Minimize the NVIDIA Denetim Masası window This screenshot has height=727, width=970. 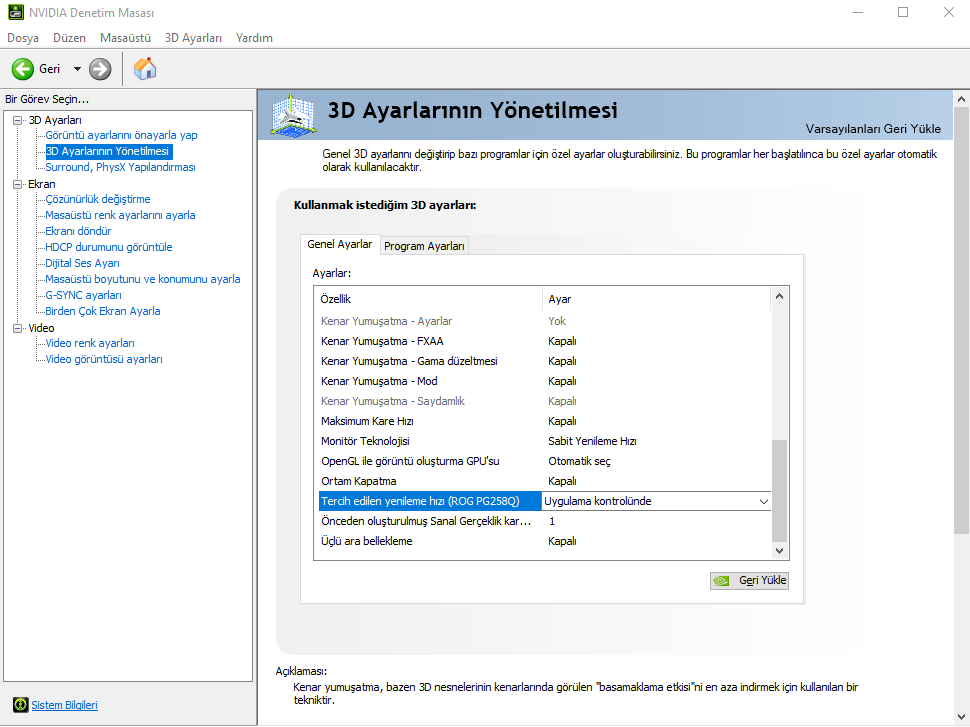tap(858, 12)
